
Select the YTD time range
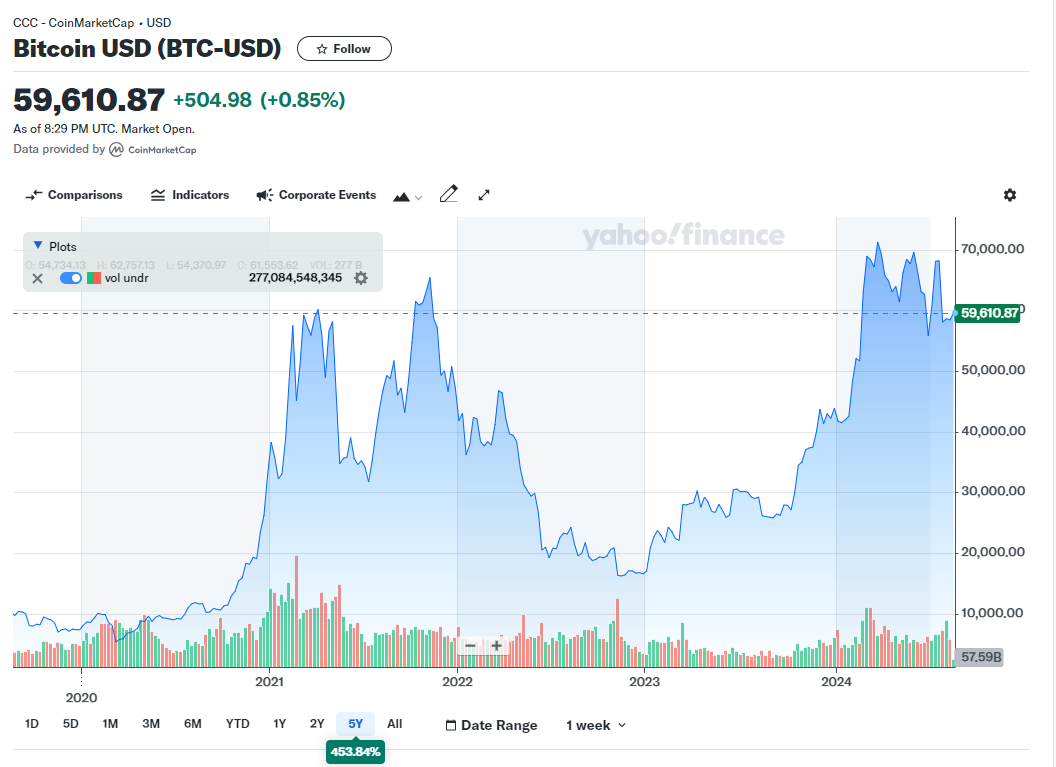(238, 724)
